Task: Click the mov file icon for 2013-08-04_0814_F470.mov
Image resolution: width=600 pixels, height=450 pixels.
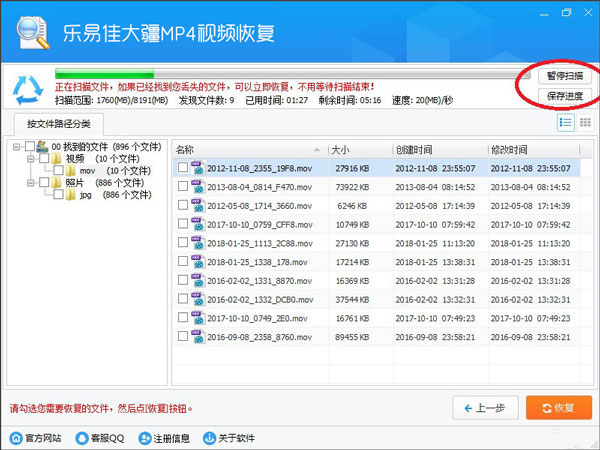Action: (198, 187)
